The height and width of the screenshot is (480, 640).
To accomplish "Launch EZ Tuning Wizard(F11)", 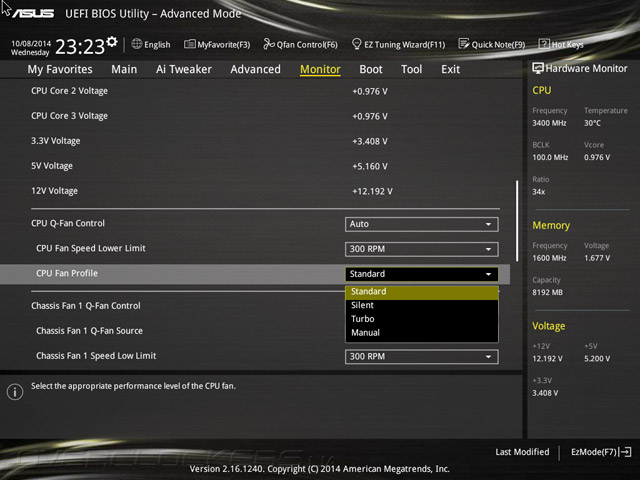I will click(398, 44).
